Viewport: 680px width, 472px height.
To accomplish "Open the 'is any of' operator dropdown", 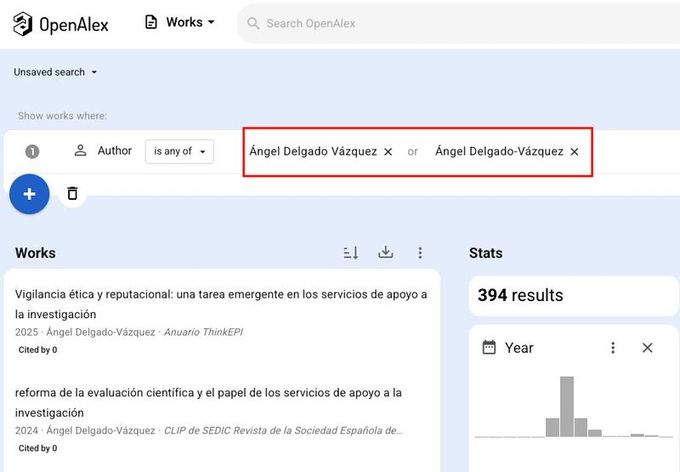I will point(179,151).
